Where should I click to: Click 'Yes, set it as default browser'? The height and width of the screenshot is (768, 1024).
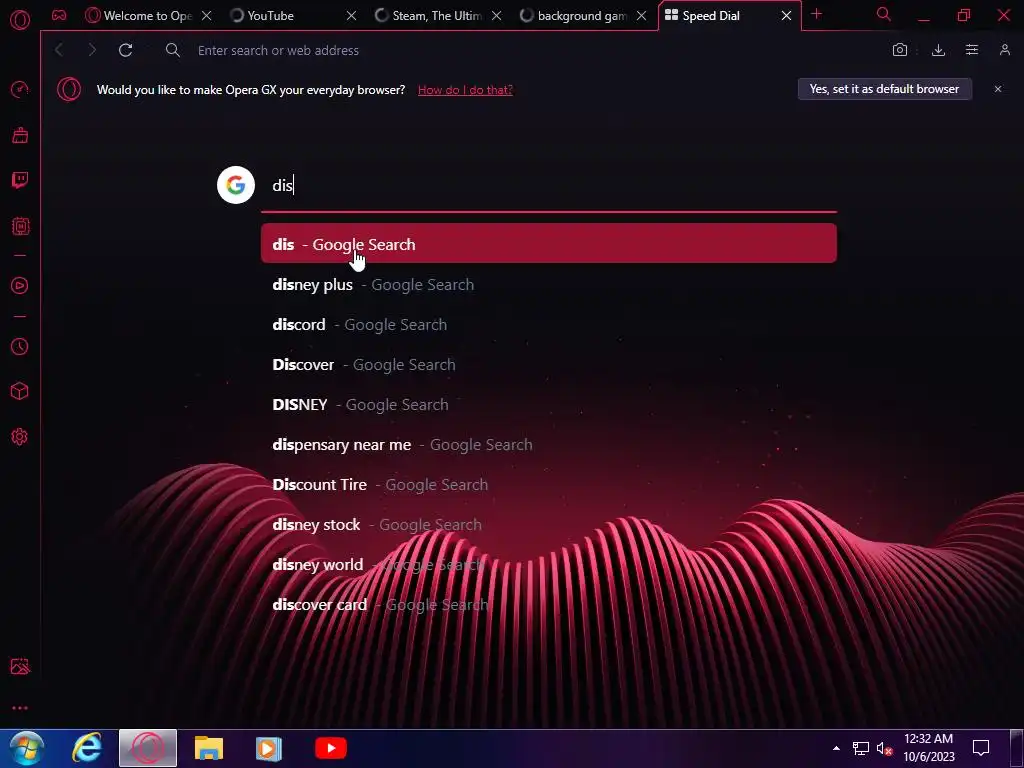point(884,89)
